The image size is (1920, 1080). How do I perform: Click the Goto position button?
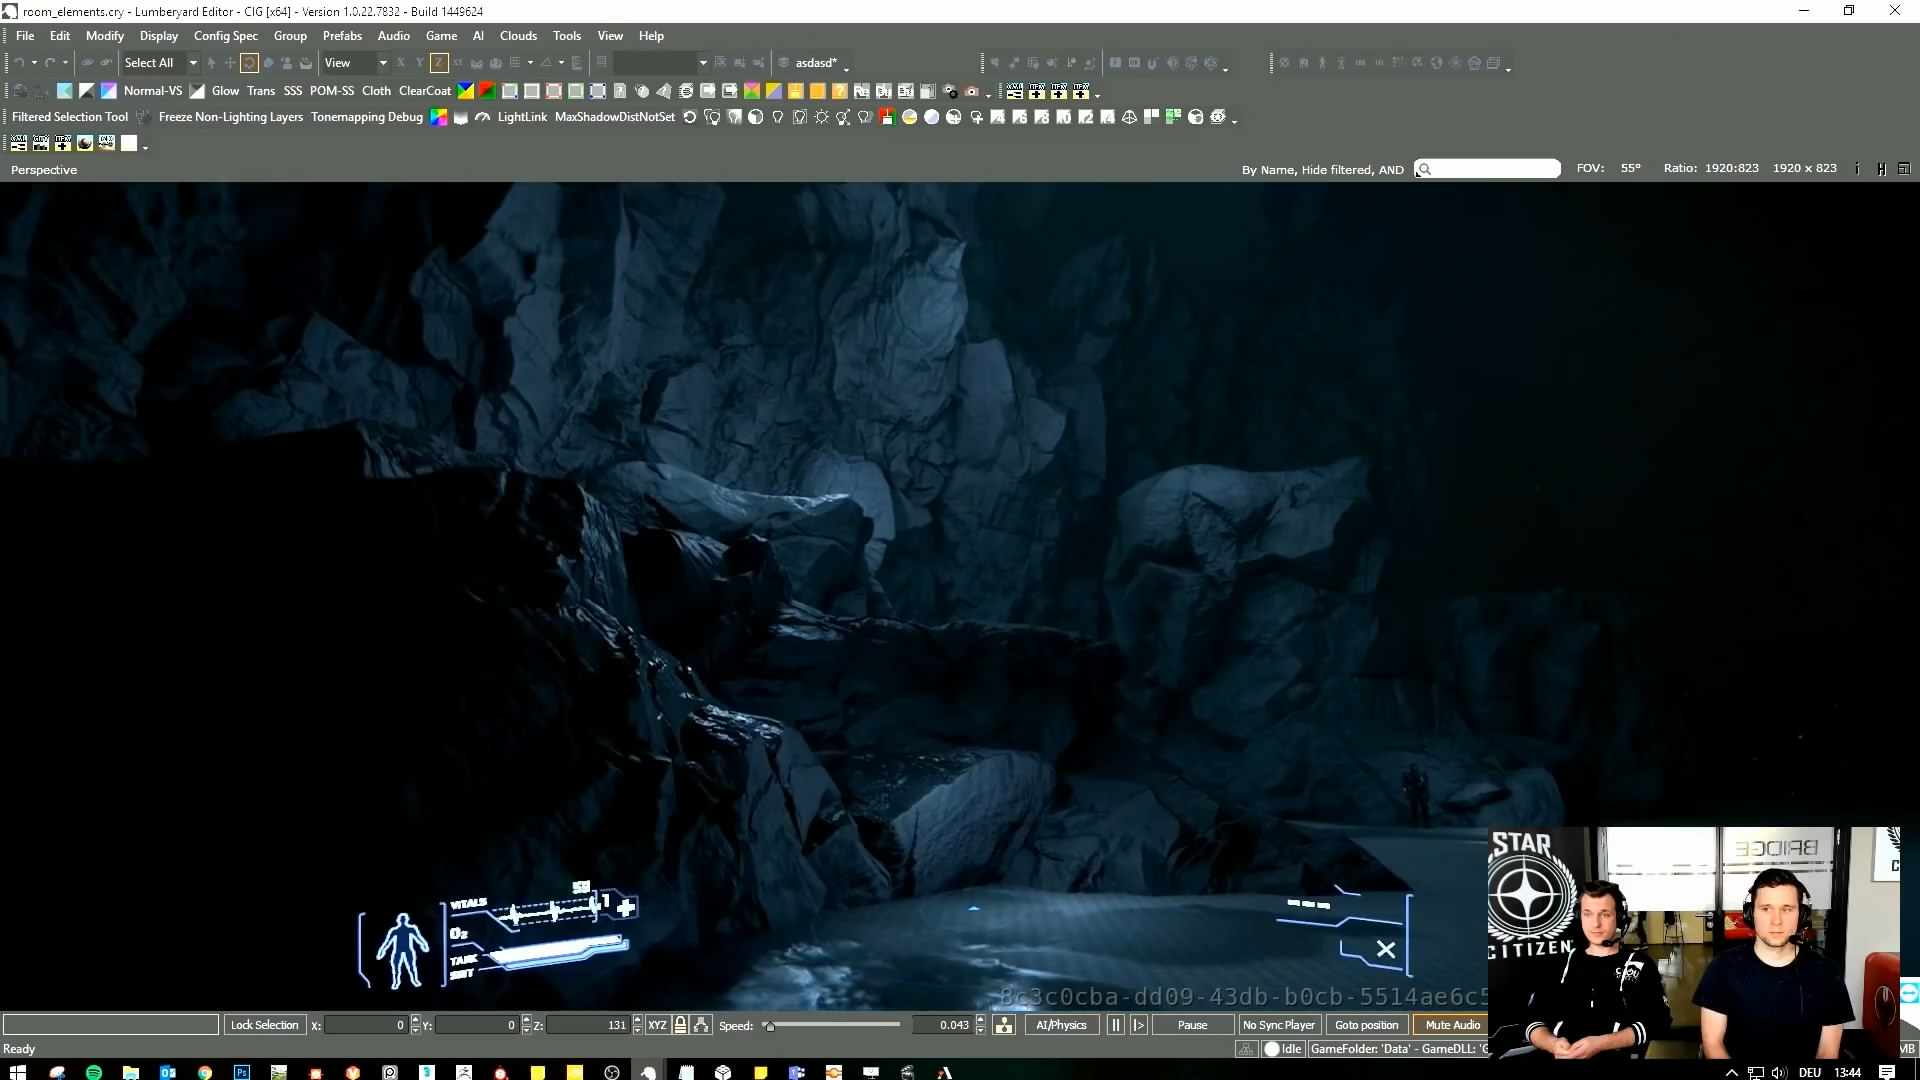click(x=1366, y=1025)
